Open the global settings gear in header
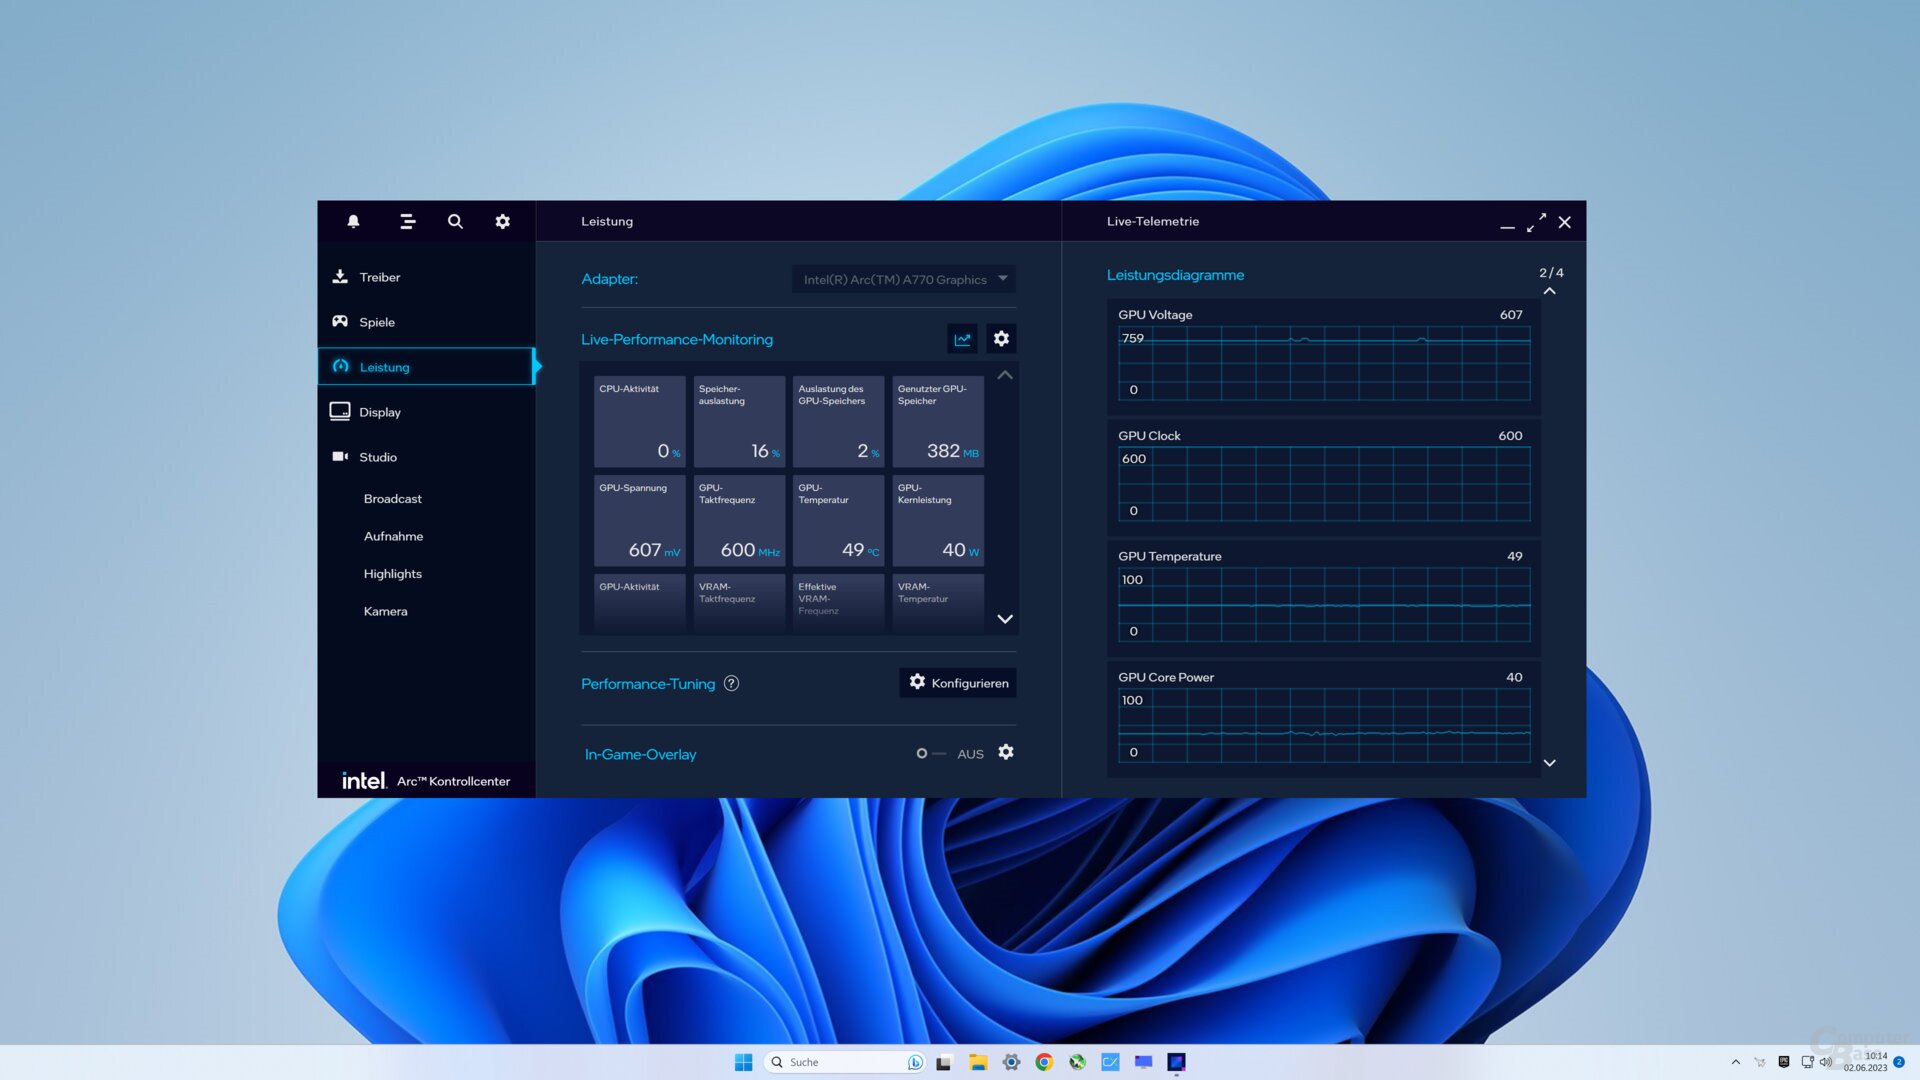Image resolution: width=1920 pixels, height=1080 pixels. [503, 221]
